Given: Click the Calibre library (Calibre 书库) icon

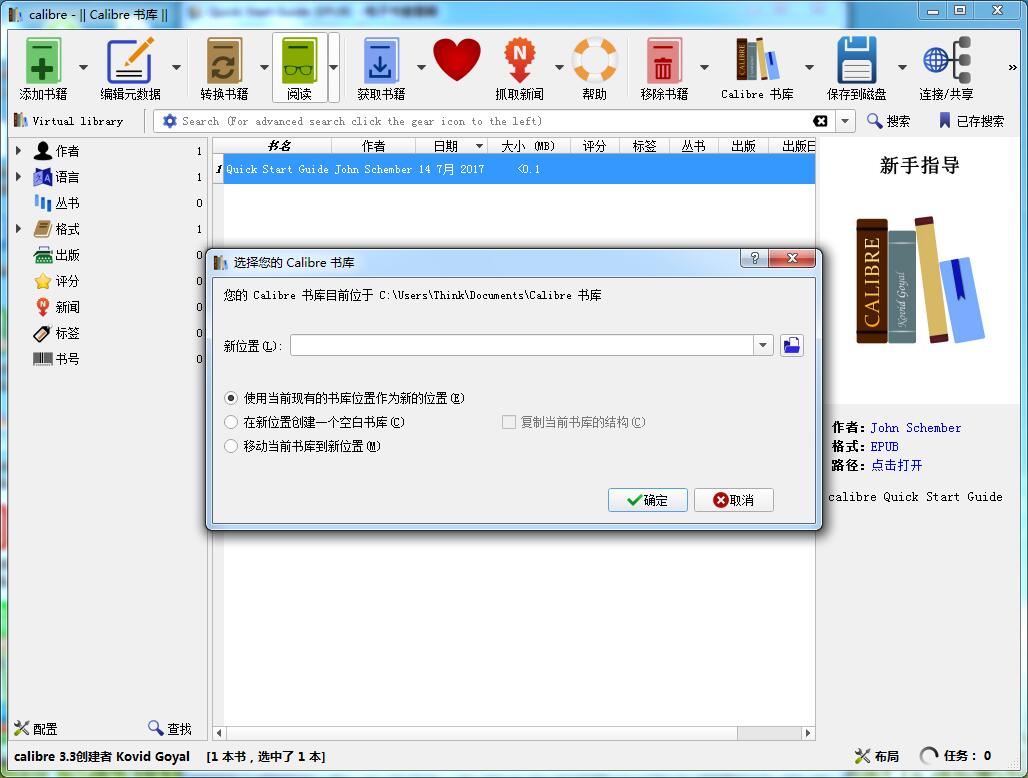Looking at the screenshot, I should point(757,60).
